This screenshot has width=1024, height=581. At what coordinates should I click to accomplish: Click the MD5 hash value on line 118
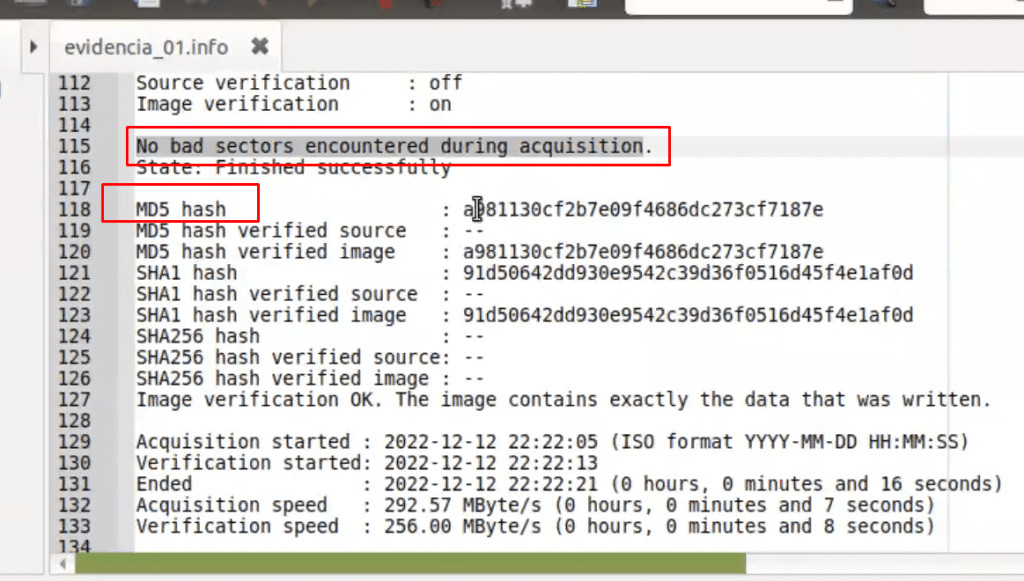click(643, 210)
